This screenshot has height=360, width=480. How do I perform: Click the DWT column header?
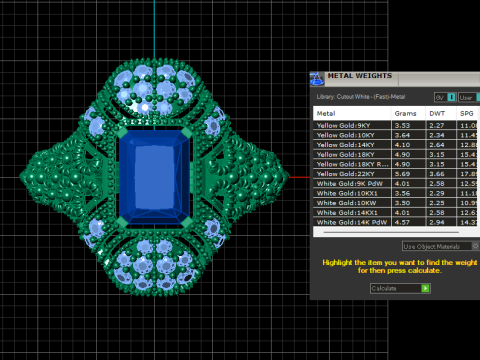tap(441, 113)
